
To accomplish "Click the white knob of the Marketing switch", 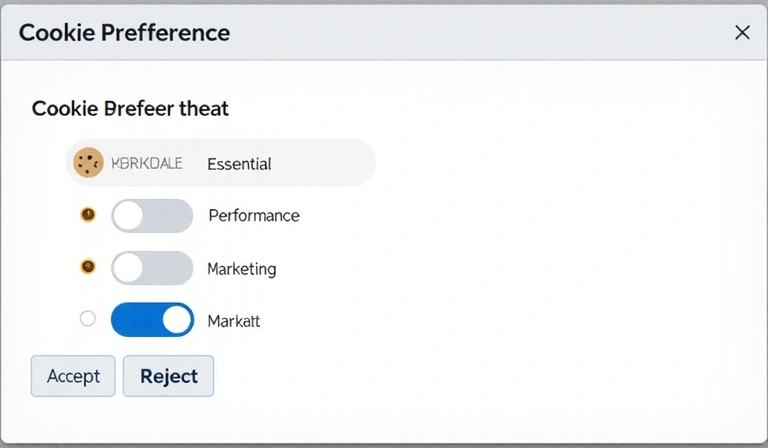I will 128,268.
